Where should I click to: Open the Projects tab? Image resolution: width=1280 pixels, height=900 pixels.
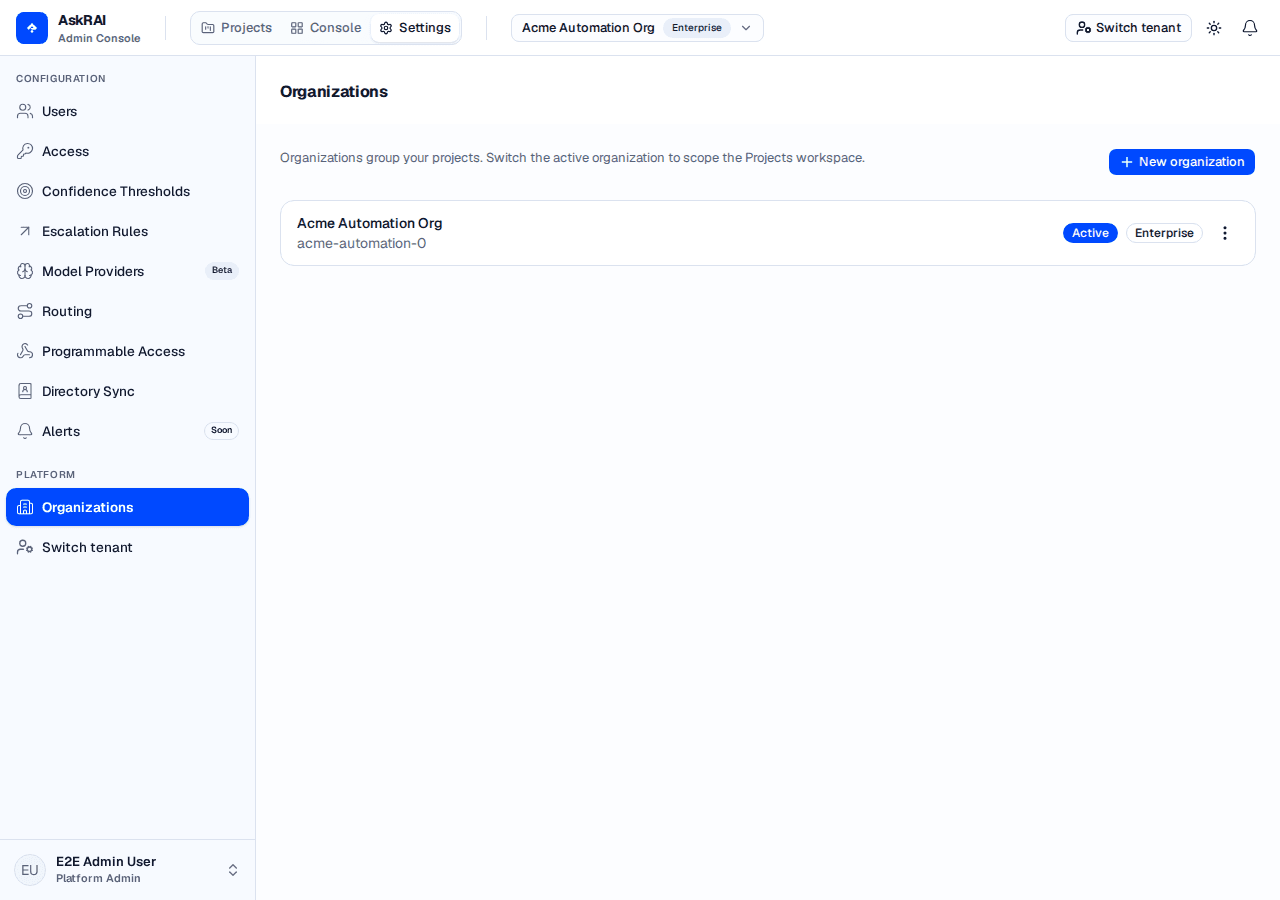[x=236, y=28]
